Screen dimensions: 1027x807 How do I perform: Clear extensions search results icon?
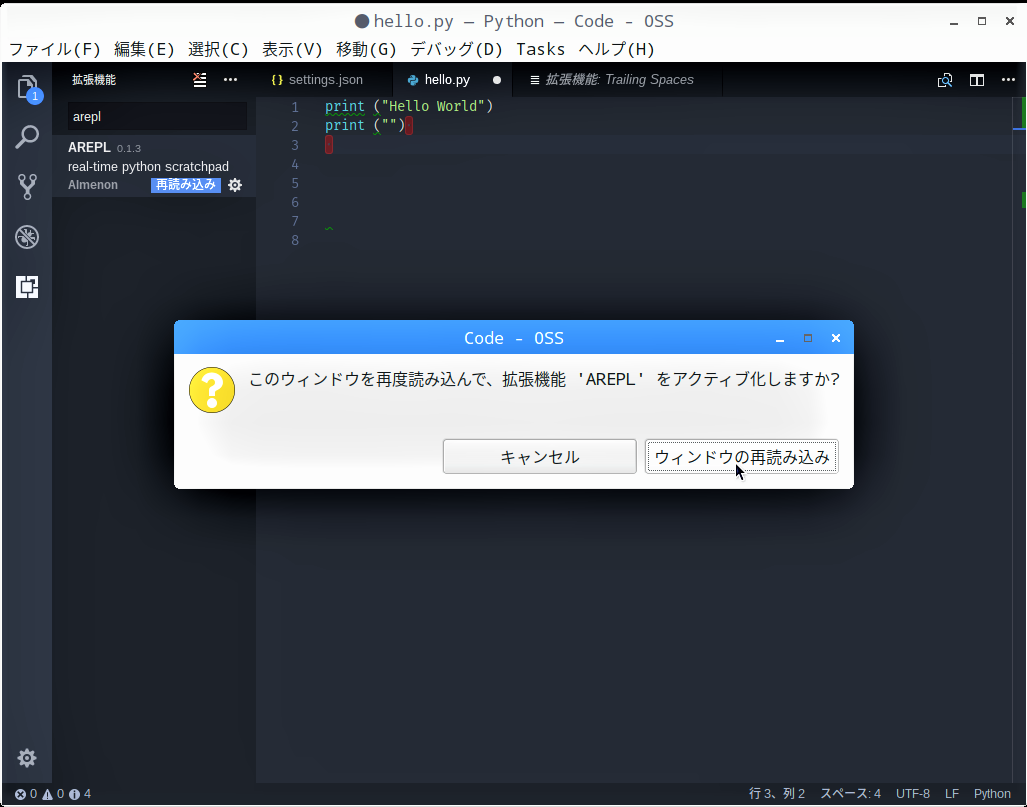[200, 80]
